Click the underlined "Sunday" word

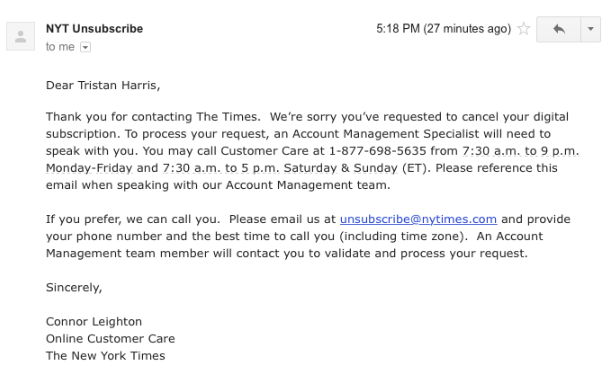pos(375,168)
